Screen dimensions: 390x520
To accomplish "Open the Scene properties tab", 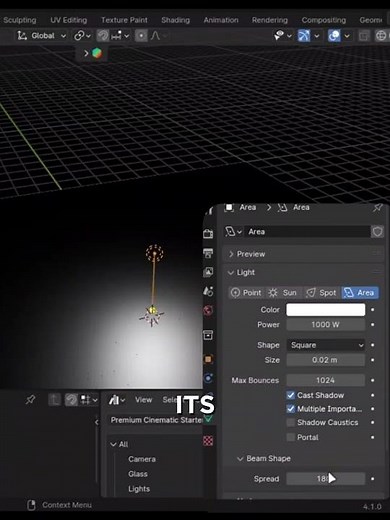I will (208, 291).
